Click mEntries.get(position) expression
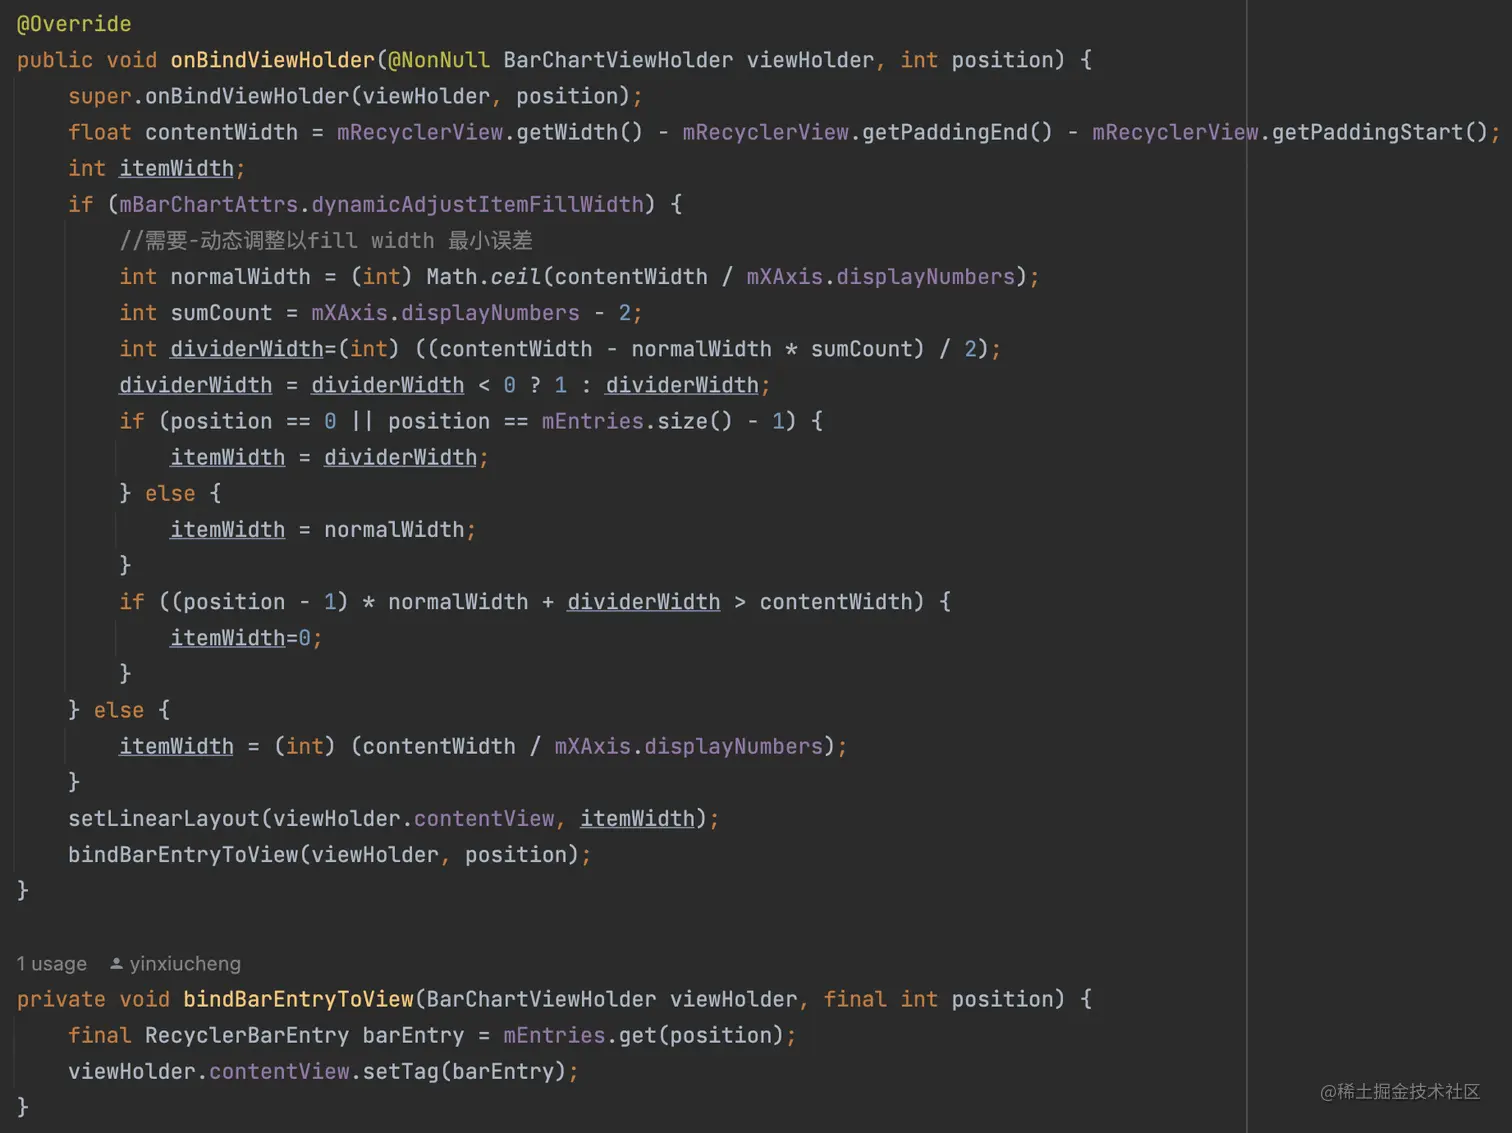Viewport: 1512px width, 1133px height. [x=643, y=1035]
